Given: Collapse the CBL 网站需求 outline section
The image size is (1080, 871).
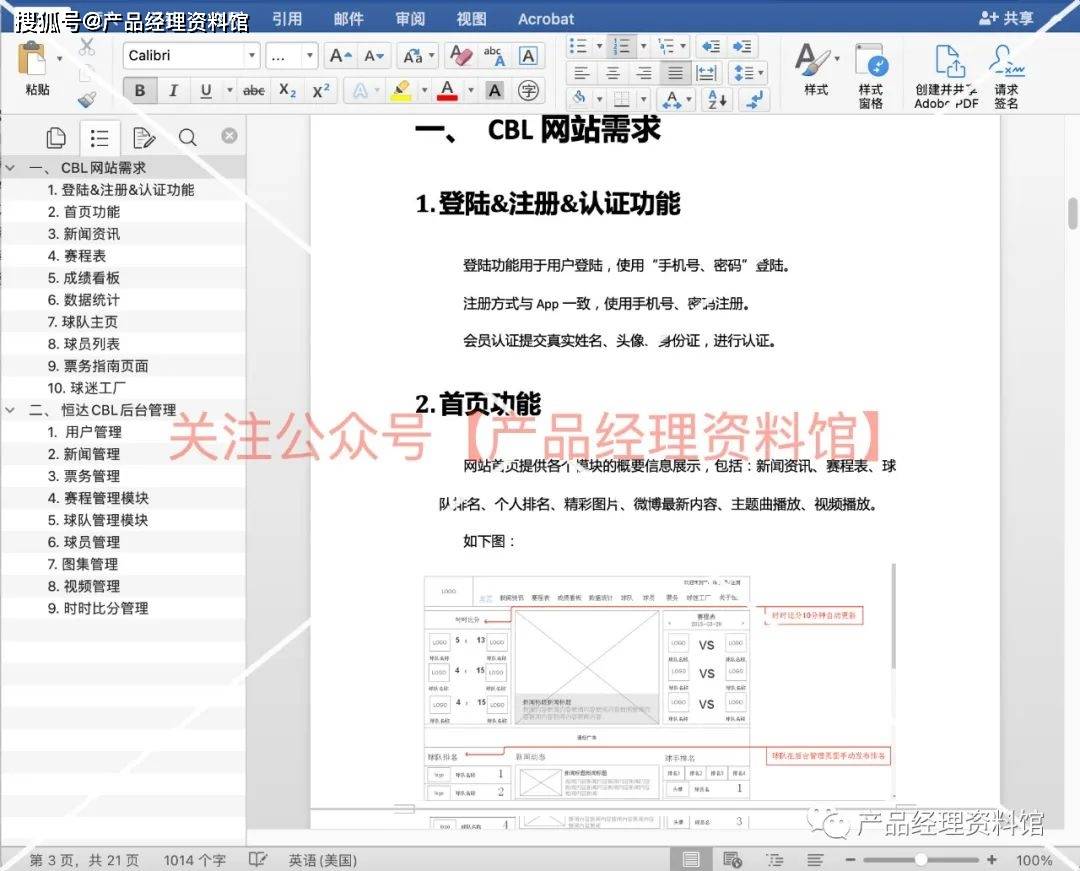Looking at the screenshot, I should [x=10, y=168].
